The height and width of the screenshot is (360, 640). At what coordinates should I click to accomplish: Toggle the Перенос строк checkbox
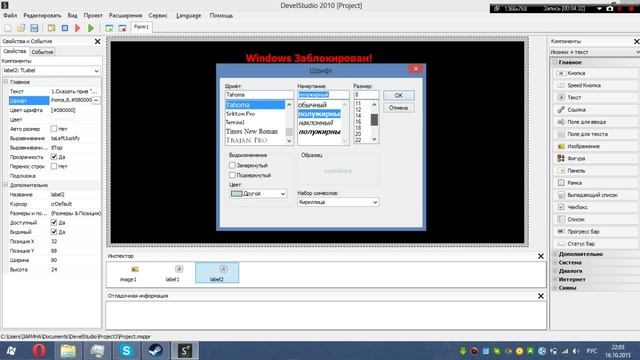pyautogui.click(x=54, y=166)
